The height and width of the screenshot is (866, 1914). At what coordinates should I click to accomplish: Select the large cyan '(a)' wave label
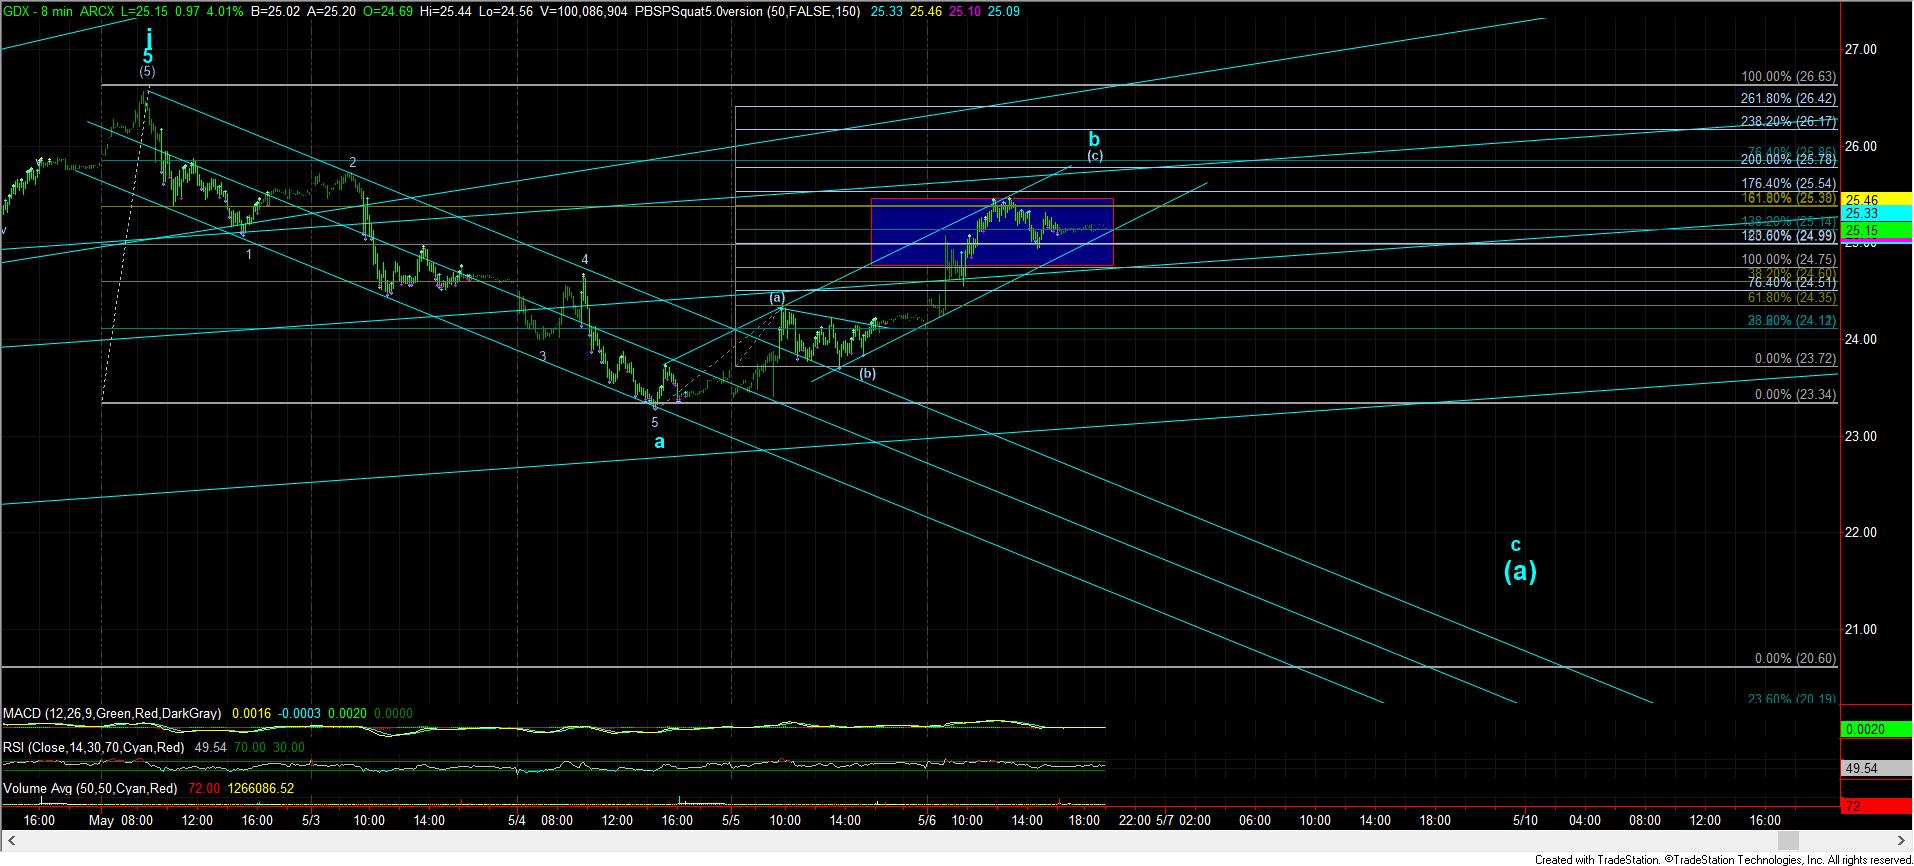1520,571
